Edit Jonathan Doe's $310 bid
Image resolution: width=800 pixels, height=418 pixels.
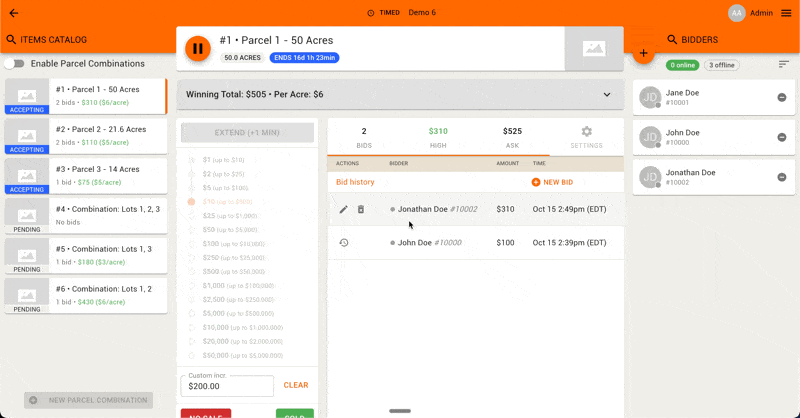coord(344,209)
